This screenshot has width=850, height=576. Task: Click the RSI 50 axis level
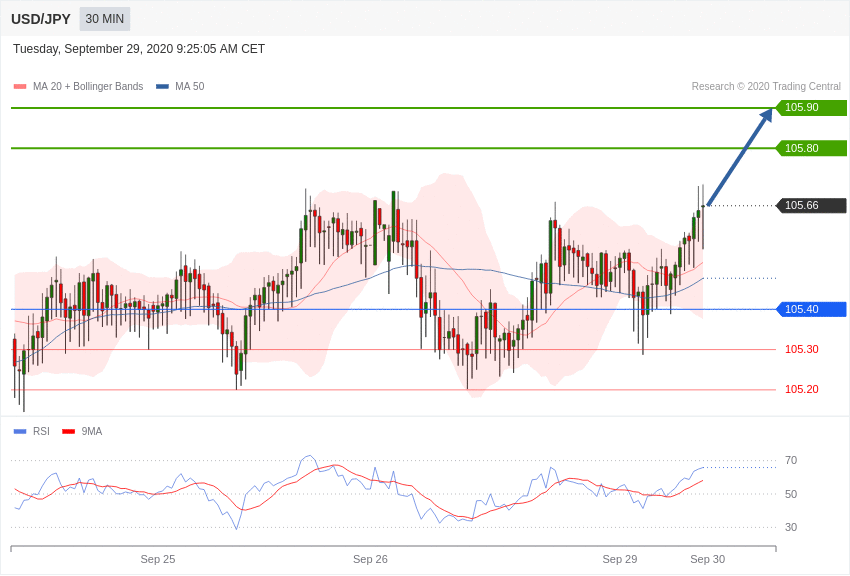pyautogui.click(x=791, y=494)
